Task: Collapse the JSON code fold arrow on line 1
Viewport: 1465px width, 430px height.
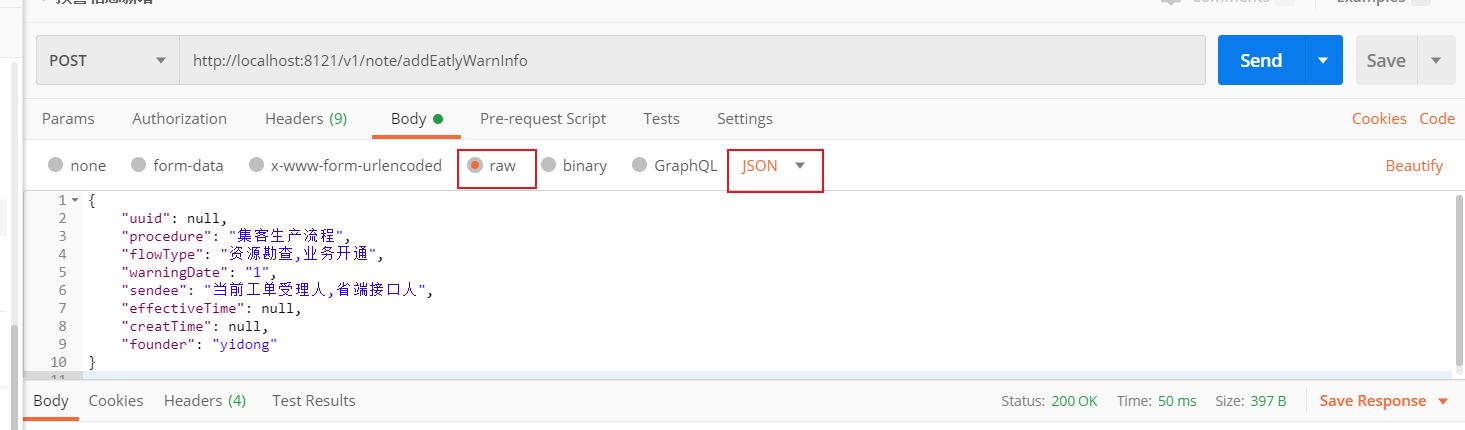Action: 75,201
